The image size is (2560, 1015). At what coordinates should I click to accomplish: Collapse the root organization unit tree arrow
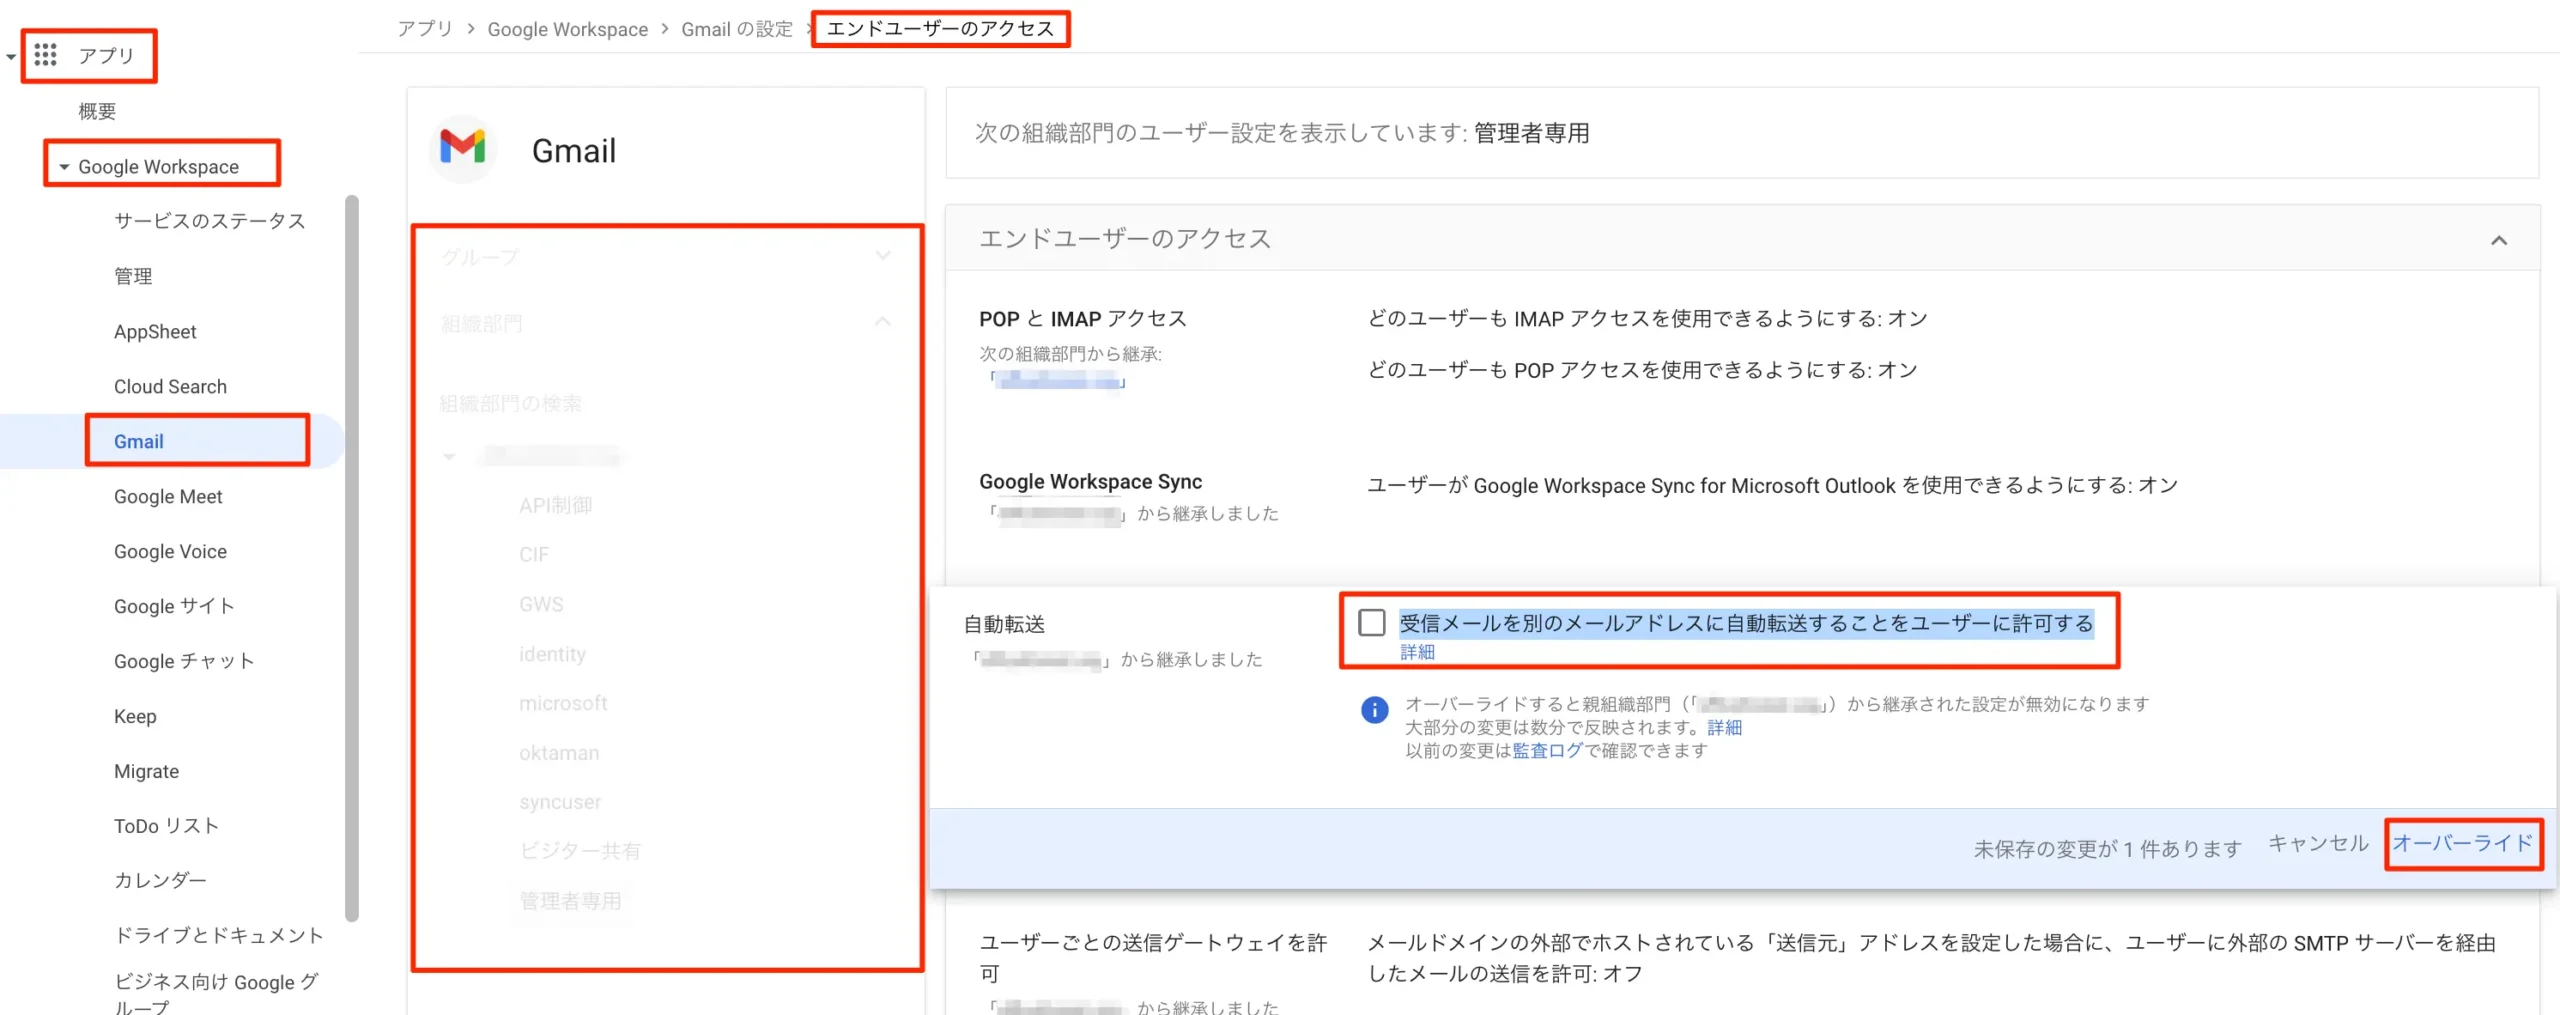pos(449,457)
